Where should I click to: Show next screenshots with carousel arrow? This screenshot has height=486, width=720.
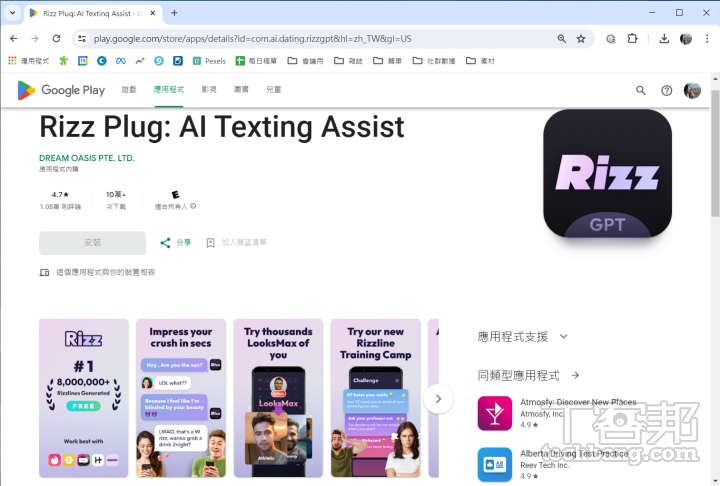tap(438, 399)
